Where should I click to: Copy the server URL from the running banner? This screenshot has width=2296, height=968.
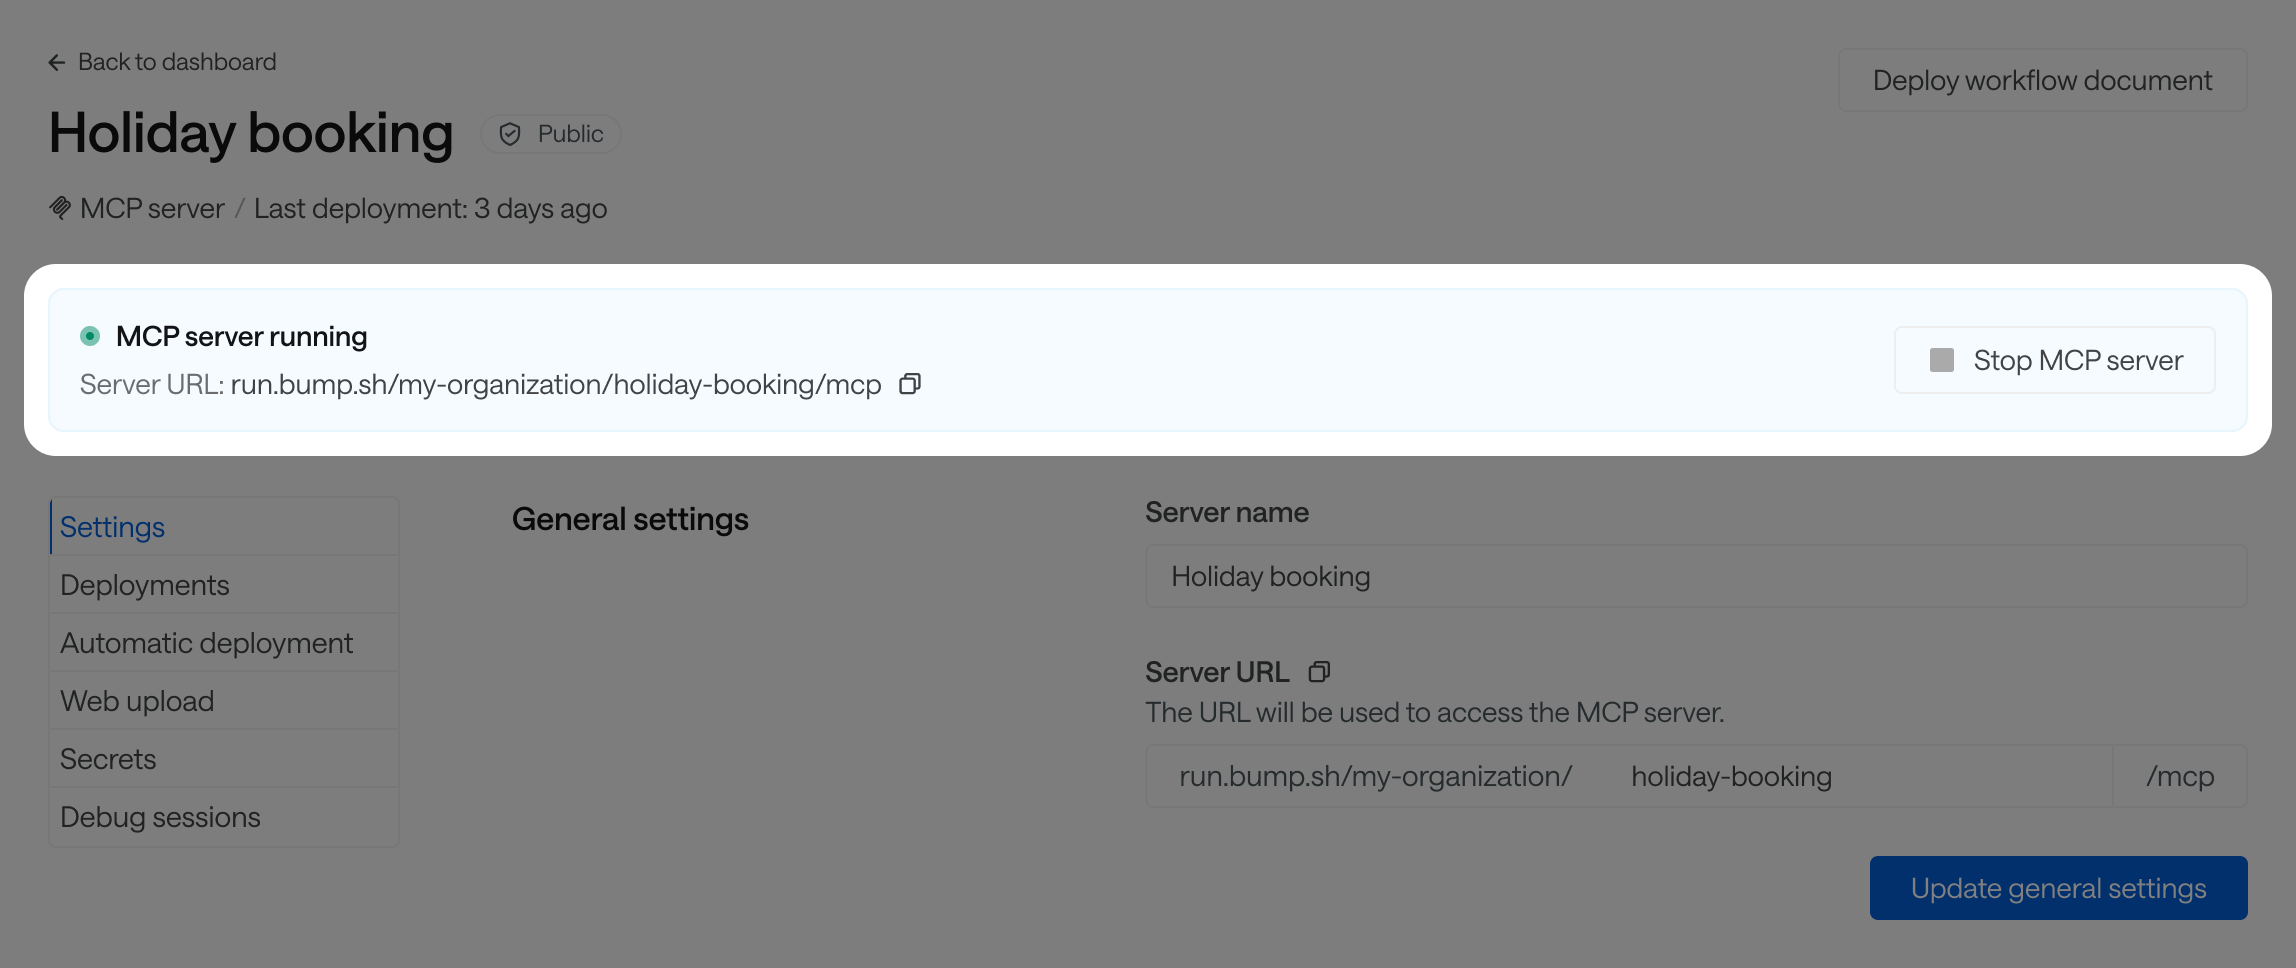pos(909,384)
